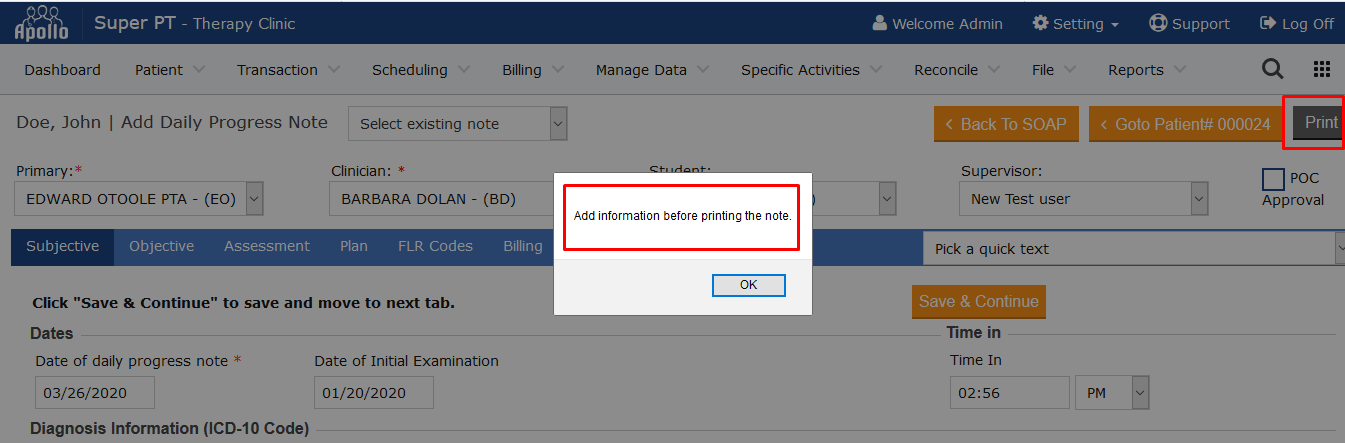The width and height of the screenshot is (1345, 443).
Task: Open the apps grid icon
Action: [1321, 69]
